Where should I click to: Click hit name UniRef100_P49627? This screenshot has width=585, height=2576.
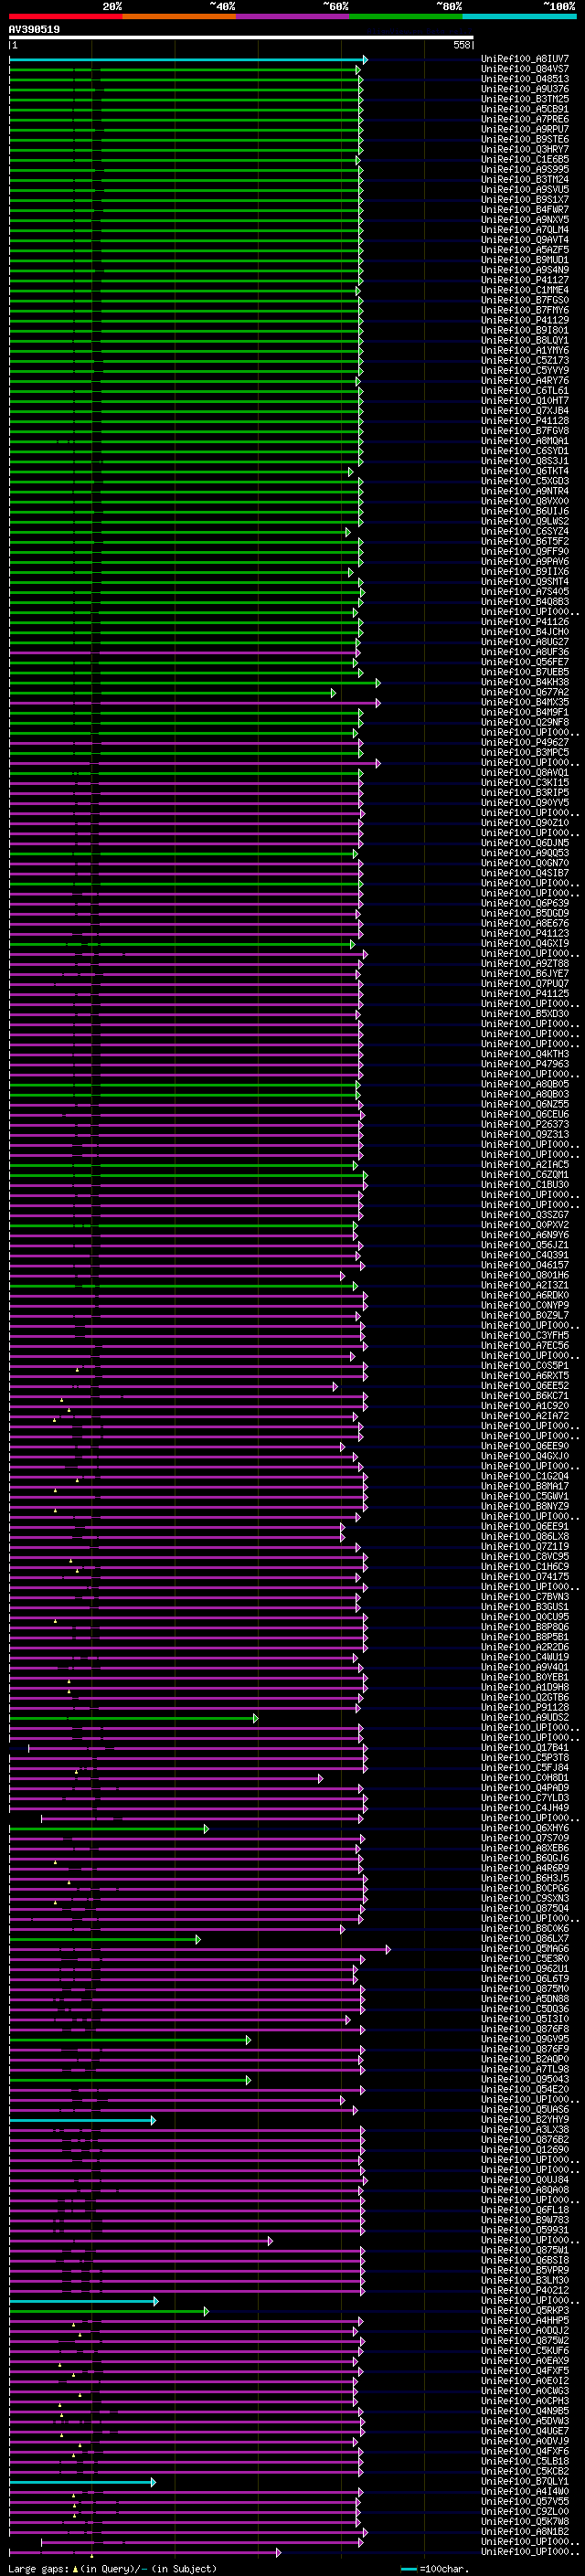[x=525, y=742]
